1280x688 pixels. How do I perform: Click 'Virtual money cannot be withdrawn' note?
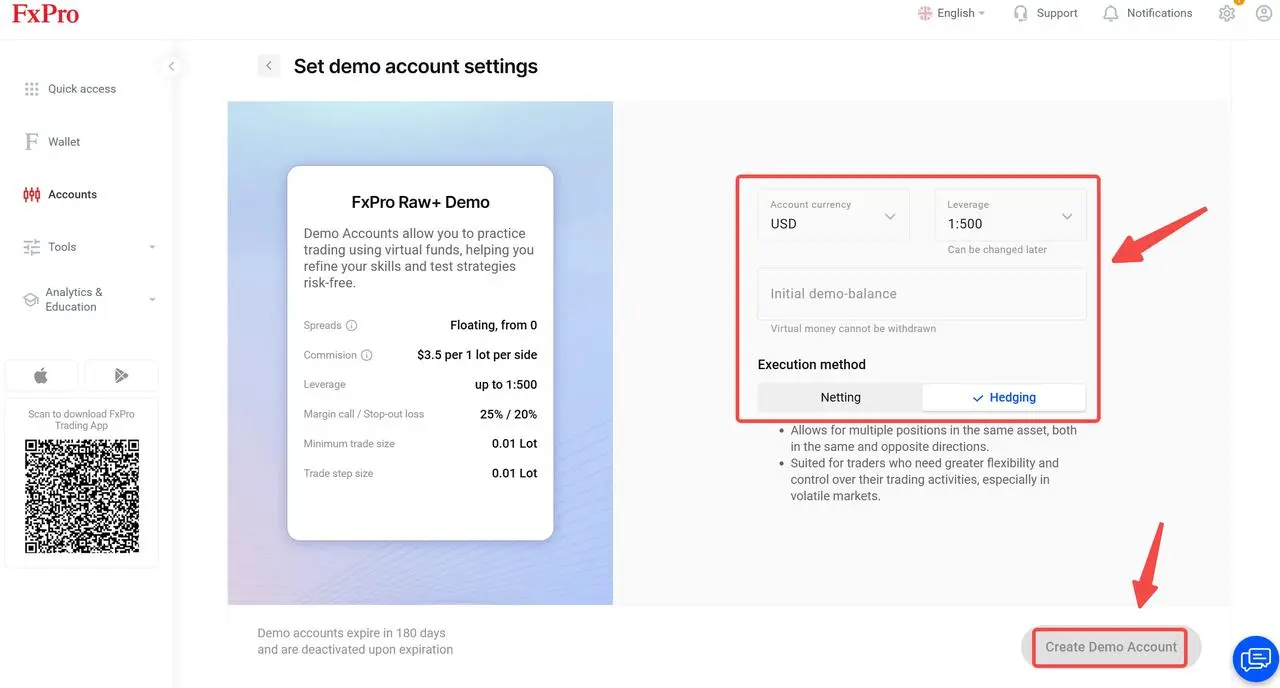click(x=853, y=329)
